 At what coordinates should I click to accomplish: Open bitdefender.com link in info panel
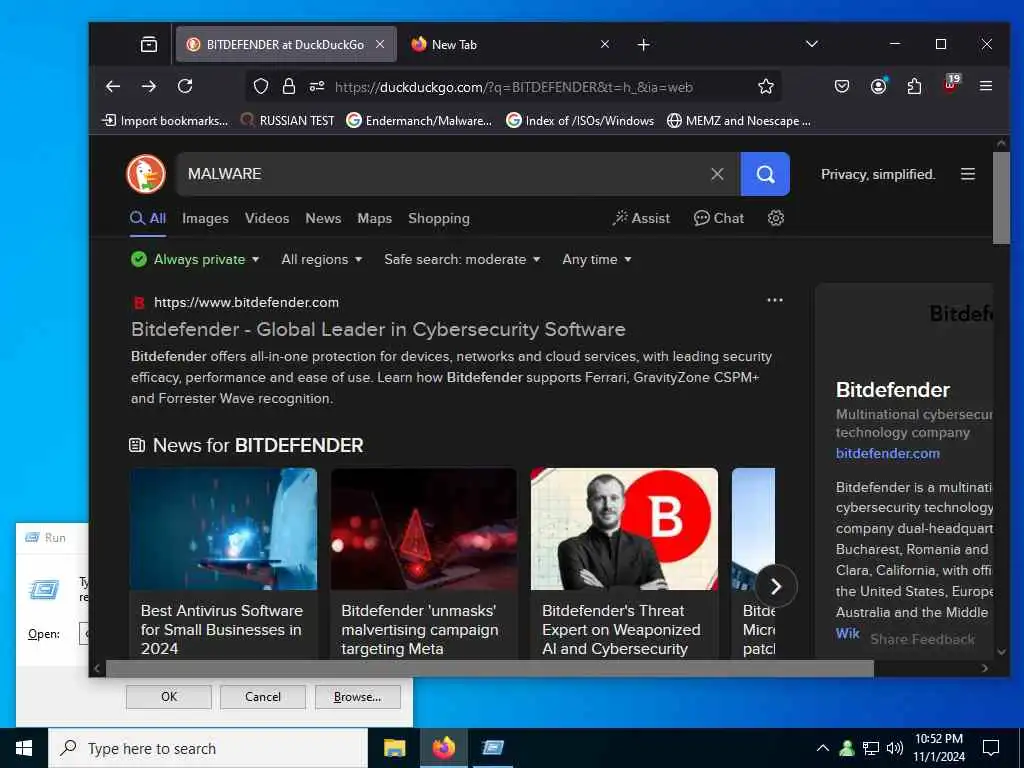click(x=888, y=453)
